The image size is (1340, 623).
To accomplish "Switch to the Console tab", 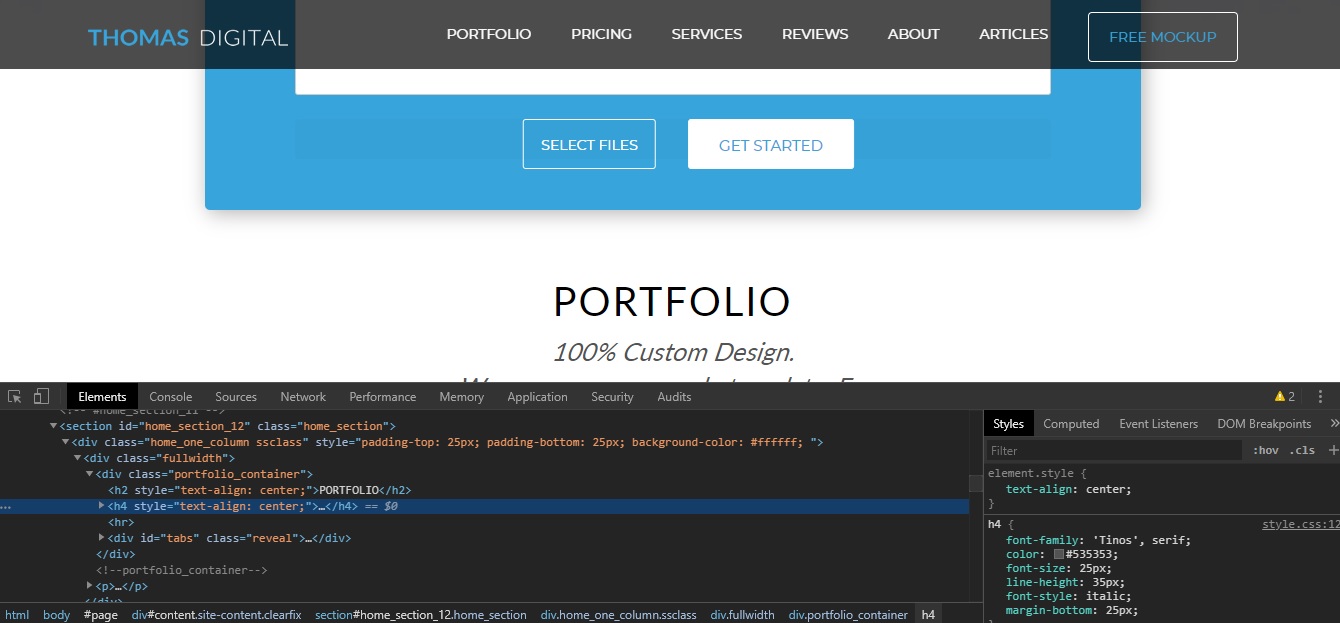I will [x=170, y=397].
